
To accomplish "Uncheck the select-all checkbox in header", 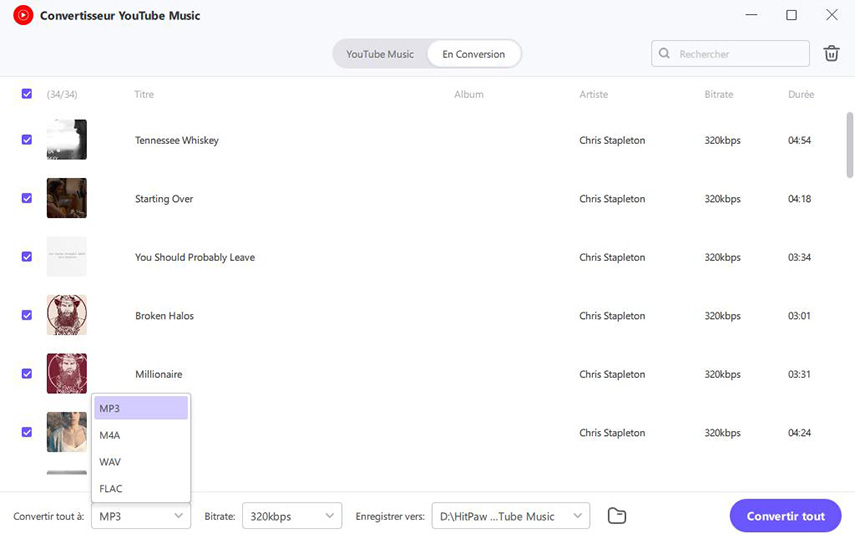I will click(27, 94).
